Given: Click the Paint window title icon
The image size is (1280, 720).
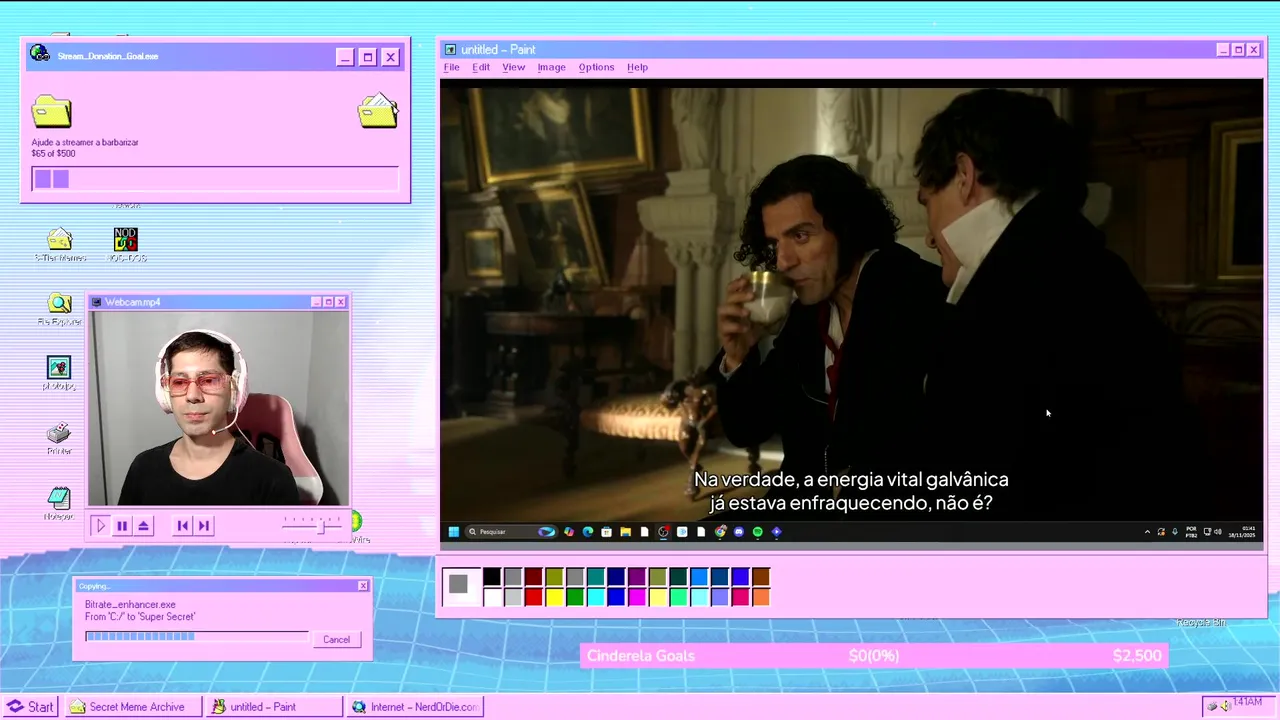Looking at the screenshot, I should (450, 49).
